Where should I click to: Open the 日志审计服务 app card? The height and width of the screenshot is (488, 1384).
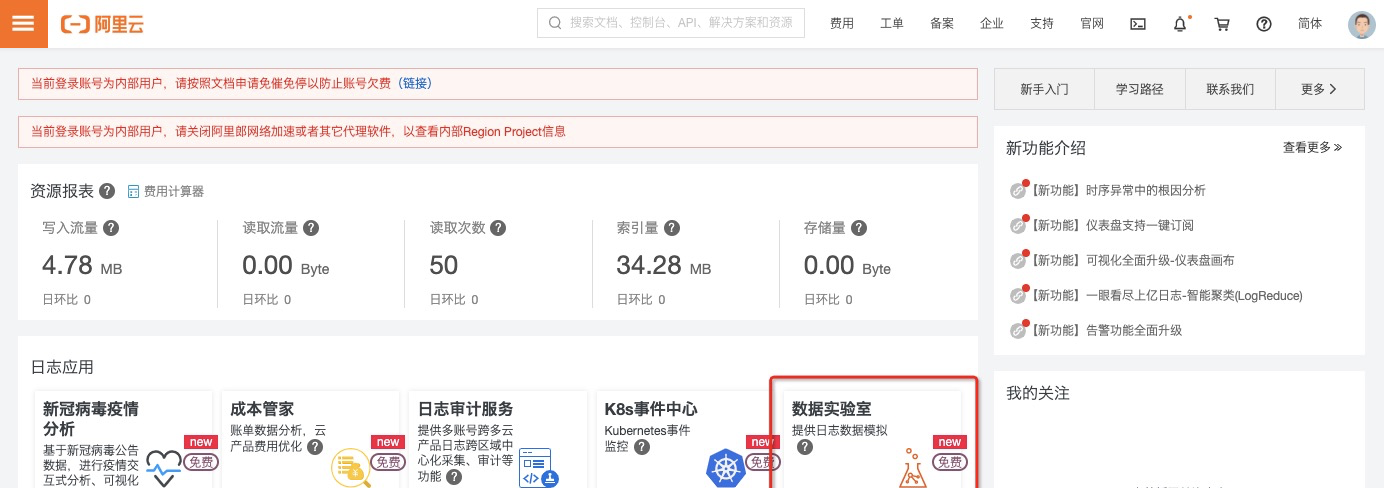497,439
